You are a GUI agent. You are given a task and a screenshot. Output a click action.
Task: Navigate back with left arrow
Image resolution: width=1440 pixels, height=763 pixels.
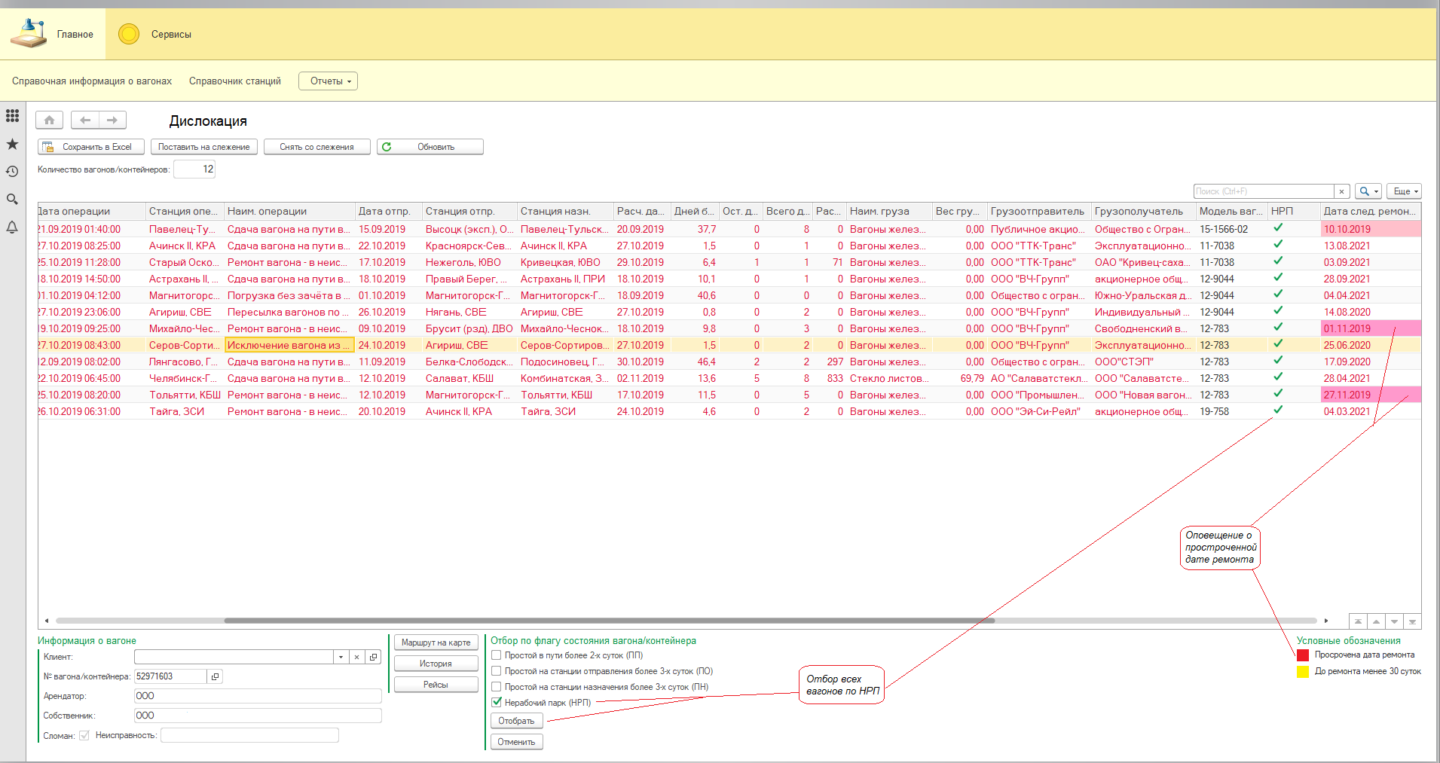[85, 120]
